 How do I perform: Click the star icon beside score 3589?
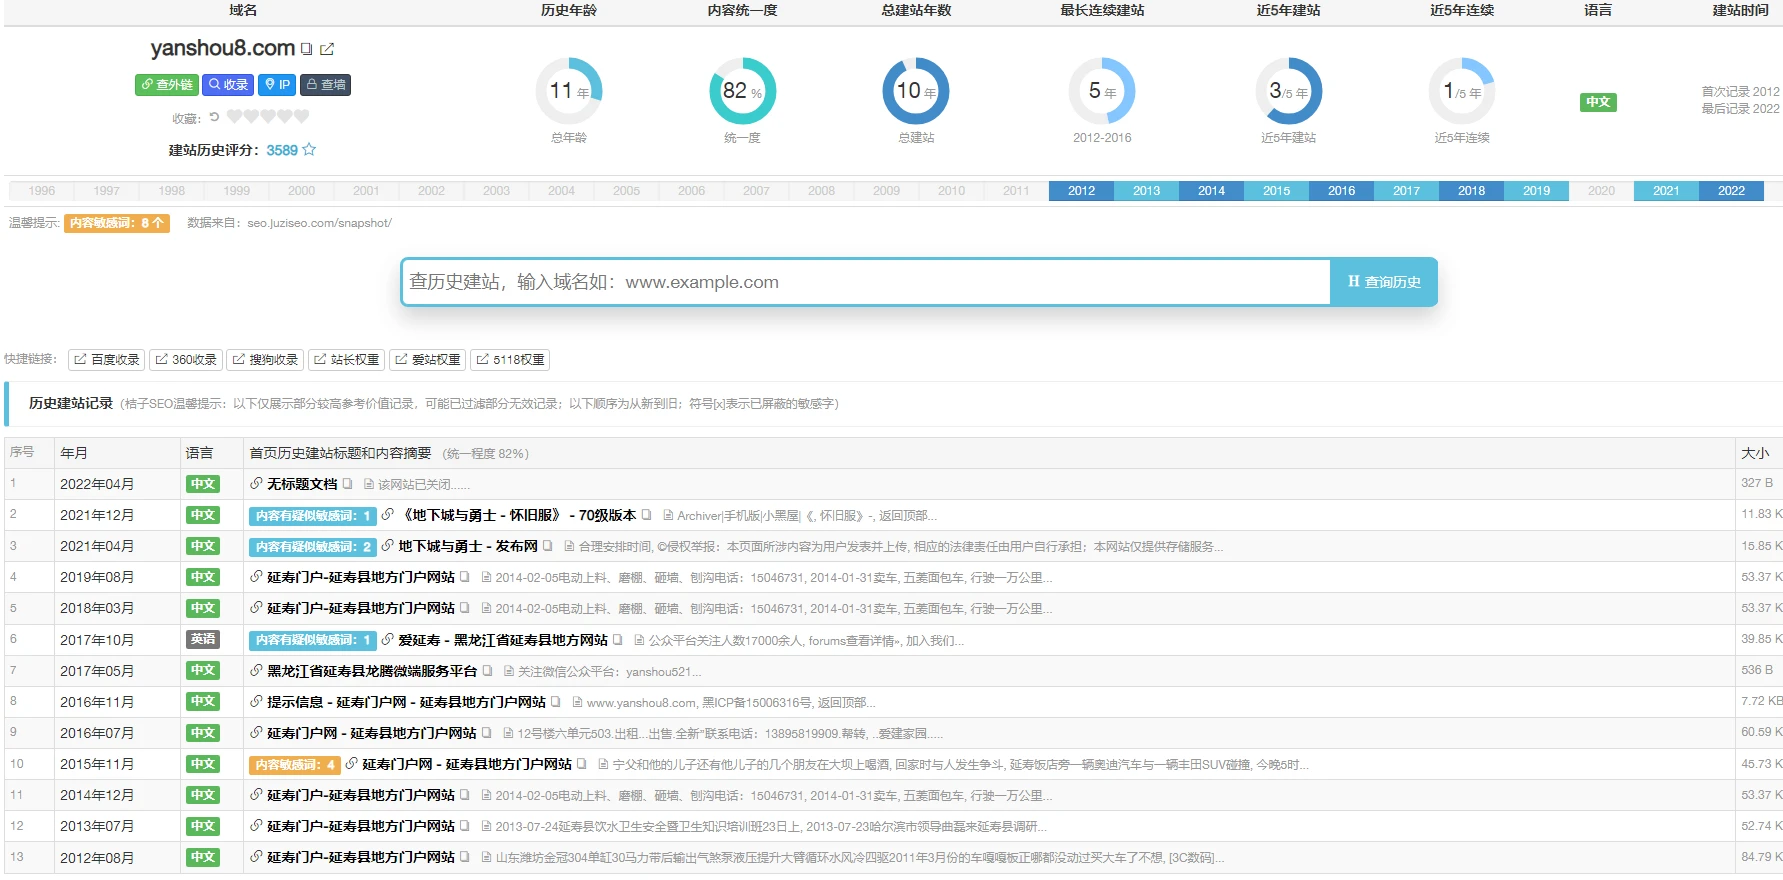point(309,150)
